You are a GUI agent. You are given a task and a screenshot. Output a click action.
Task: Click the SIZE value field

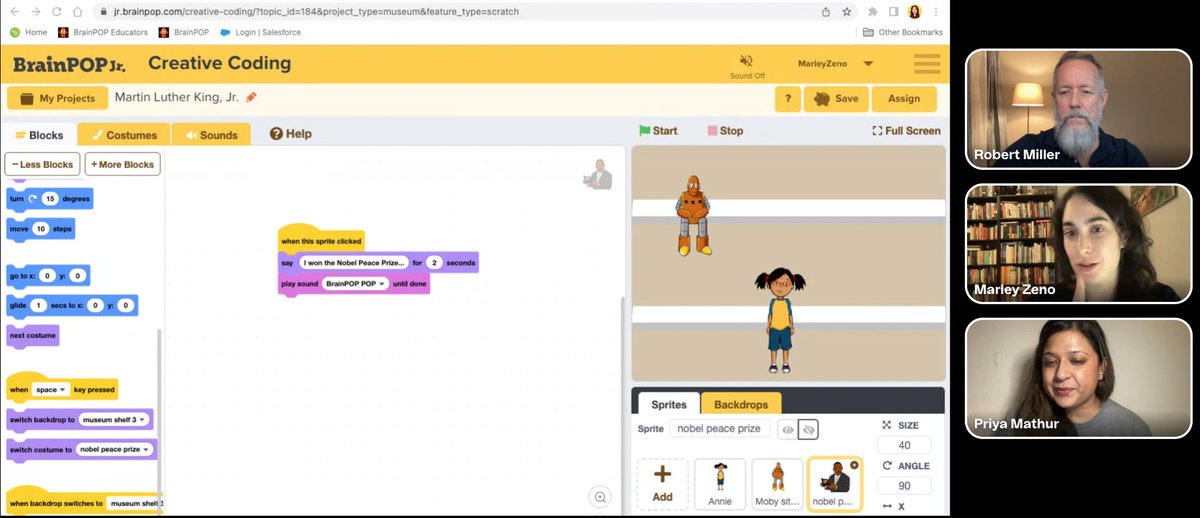pos(904,446)
